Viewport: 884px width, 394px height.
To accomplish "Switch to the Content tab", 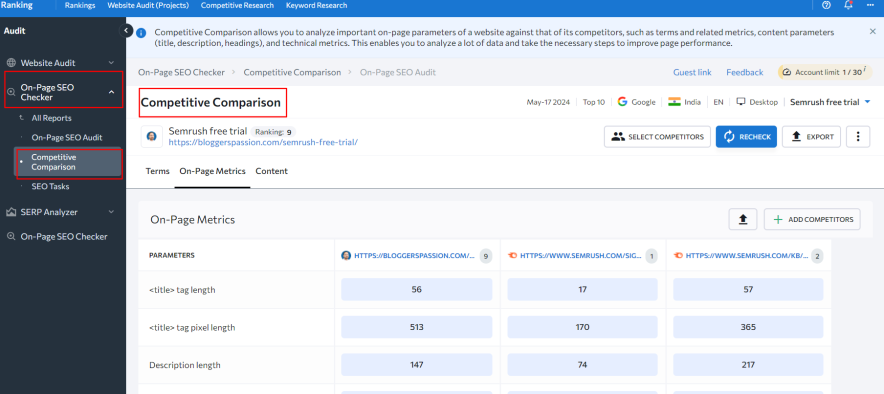I will click(272, 171).
